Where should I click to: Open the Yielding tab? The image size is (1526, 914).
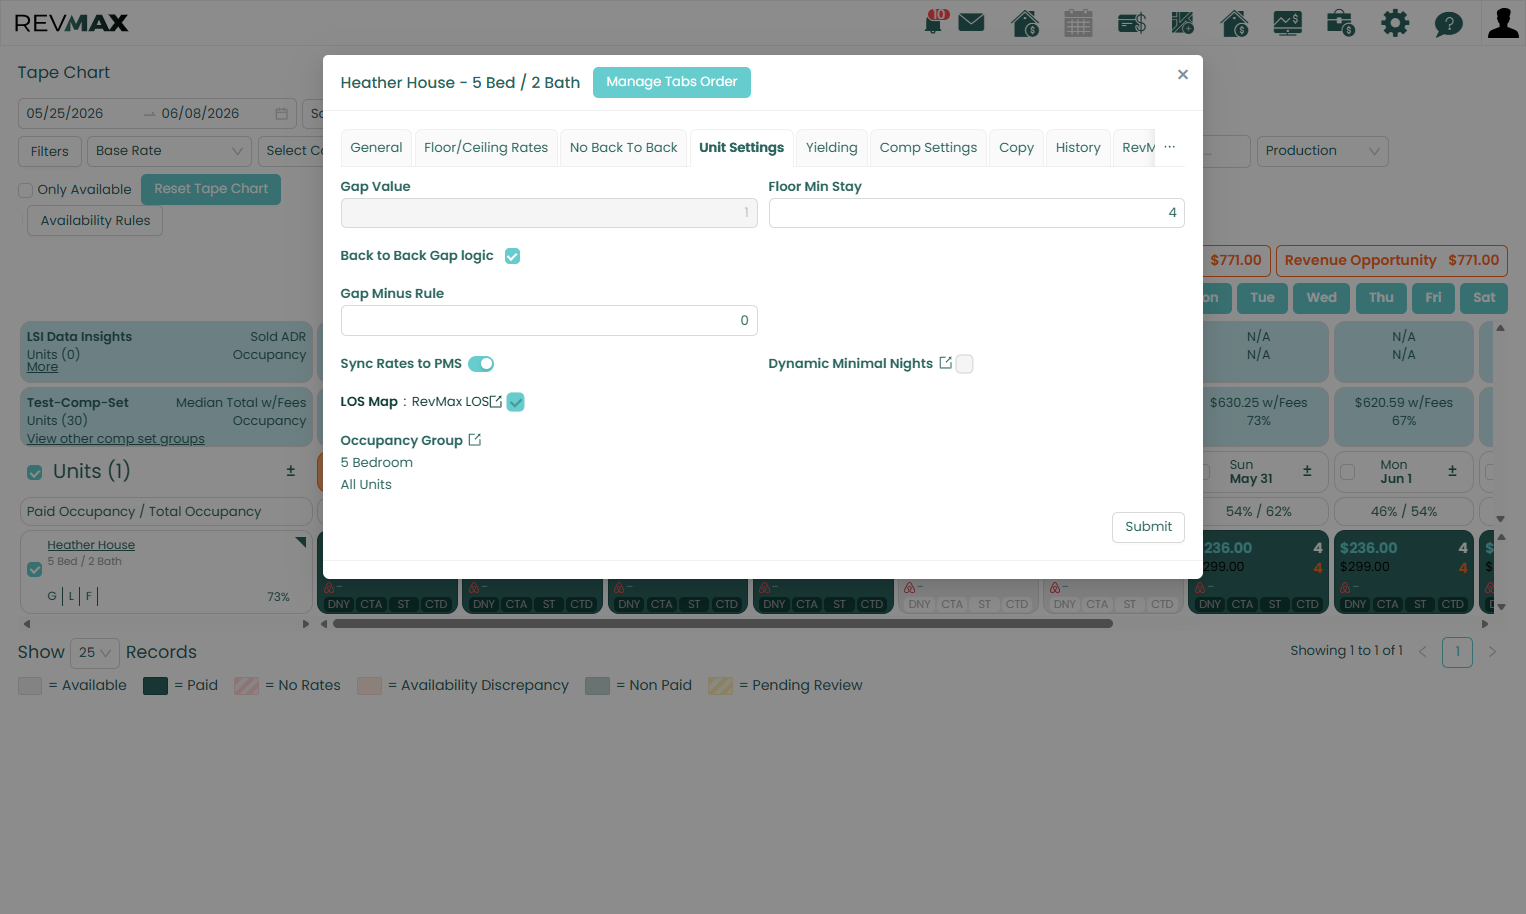(x=832, y=148)
